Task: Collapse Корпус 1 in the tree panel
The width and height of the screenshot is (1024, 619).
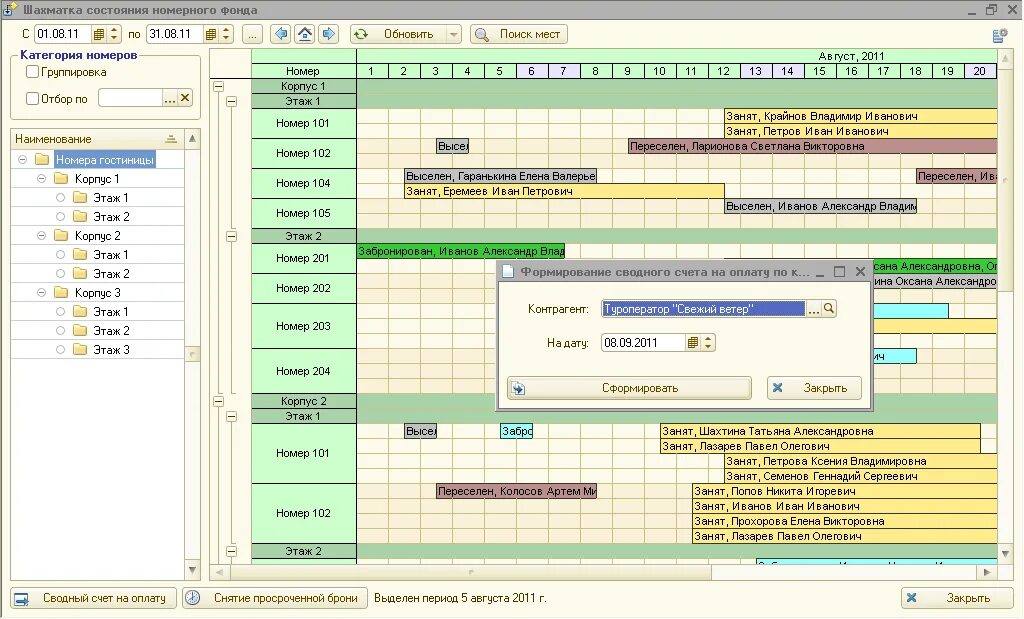Action: pyautogui.click(x=41, y=178)
